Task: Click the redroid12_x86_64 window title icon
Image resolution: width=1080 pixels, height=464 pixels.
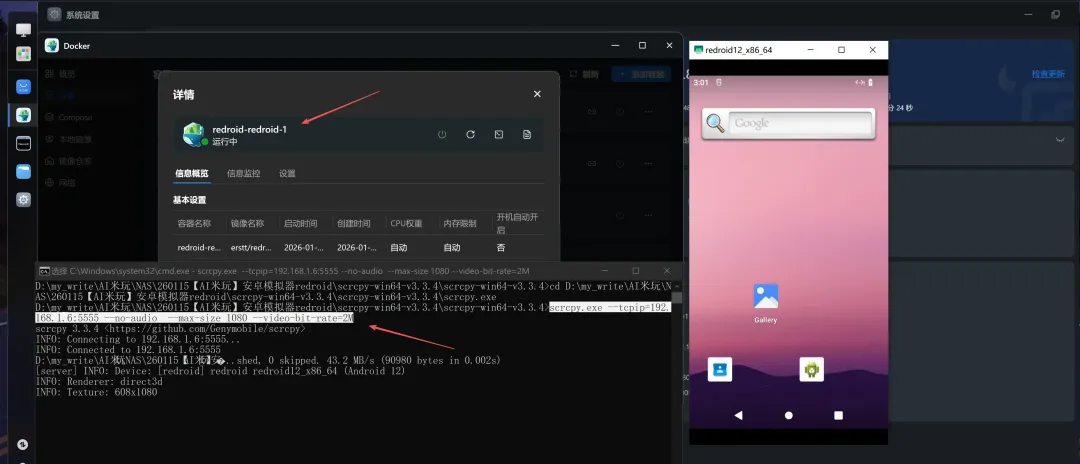Action: pos(698,50)
